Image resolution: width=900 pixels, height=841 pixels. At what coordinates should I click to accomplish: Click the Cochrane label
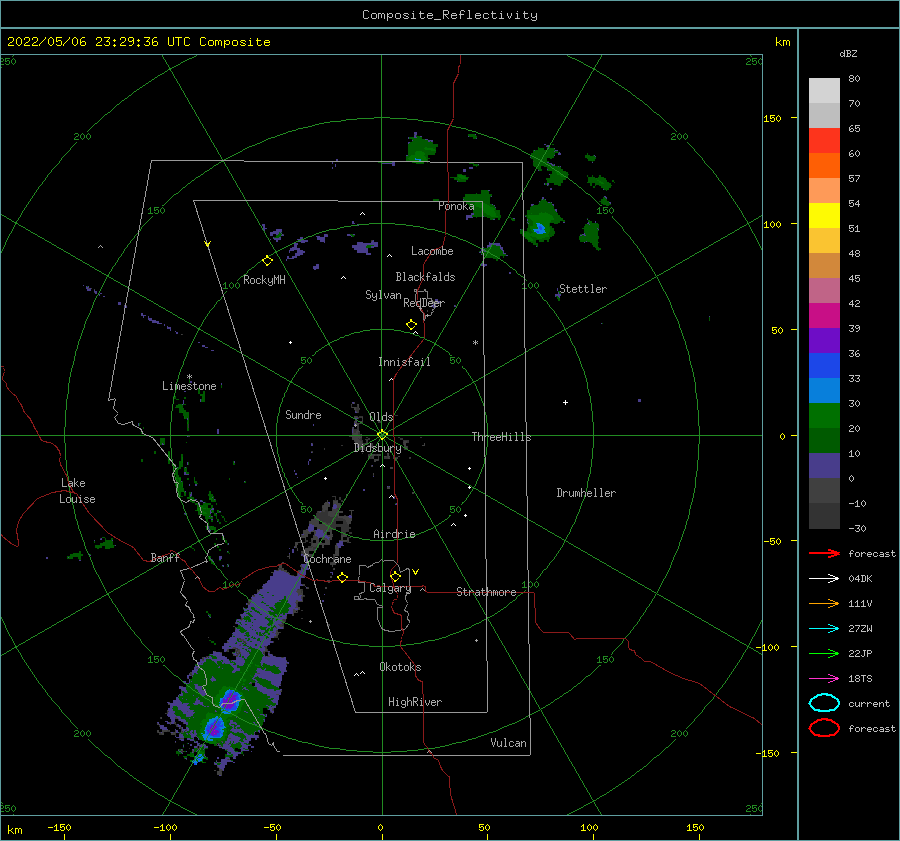(327, 559)
